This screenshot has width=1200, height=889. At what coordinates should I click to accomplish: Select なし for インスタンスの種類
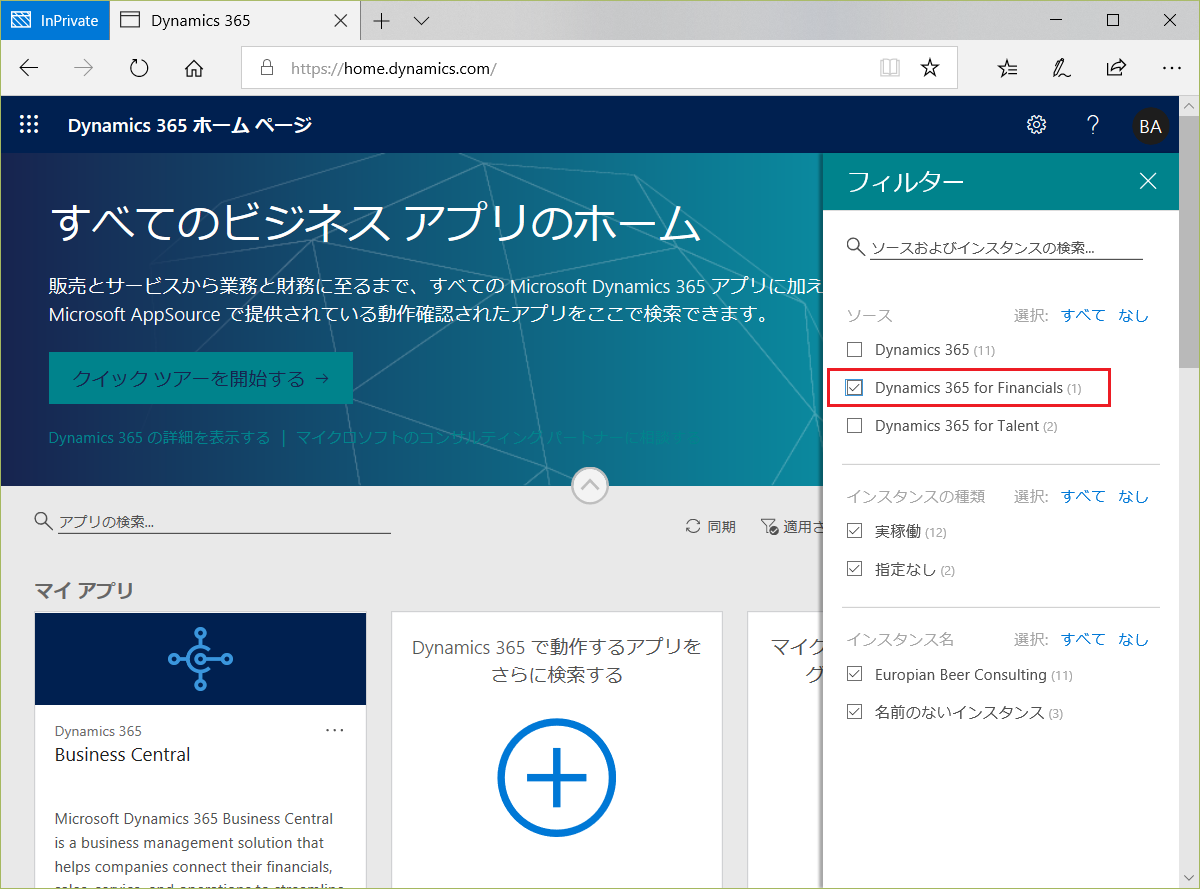coord(1133,496)
